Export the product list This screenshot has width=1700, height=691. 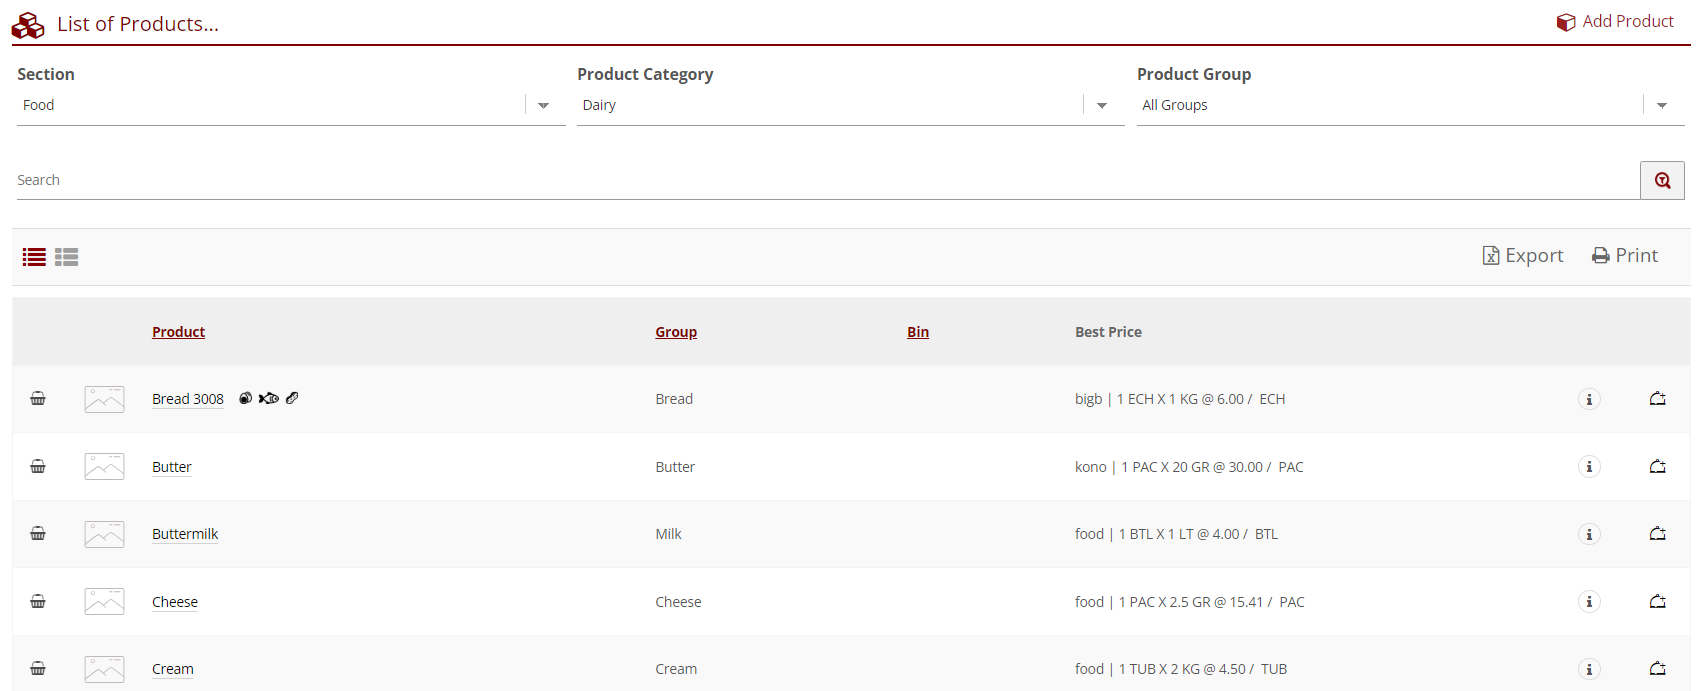pyautogui.click(x=1523, y=256)
